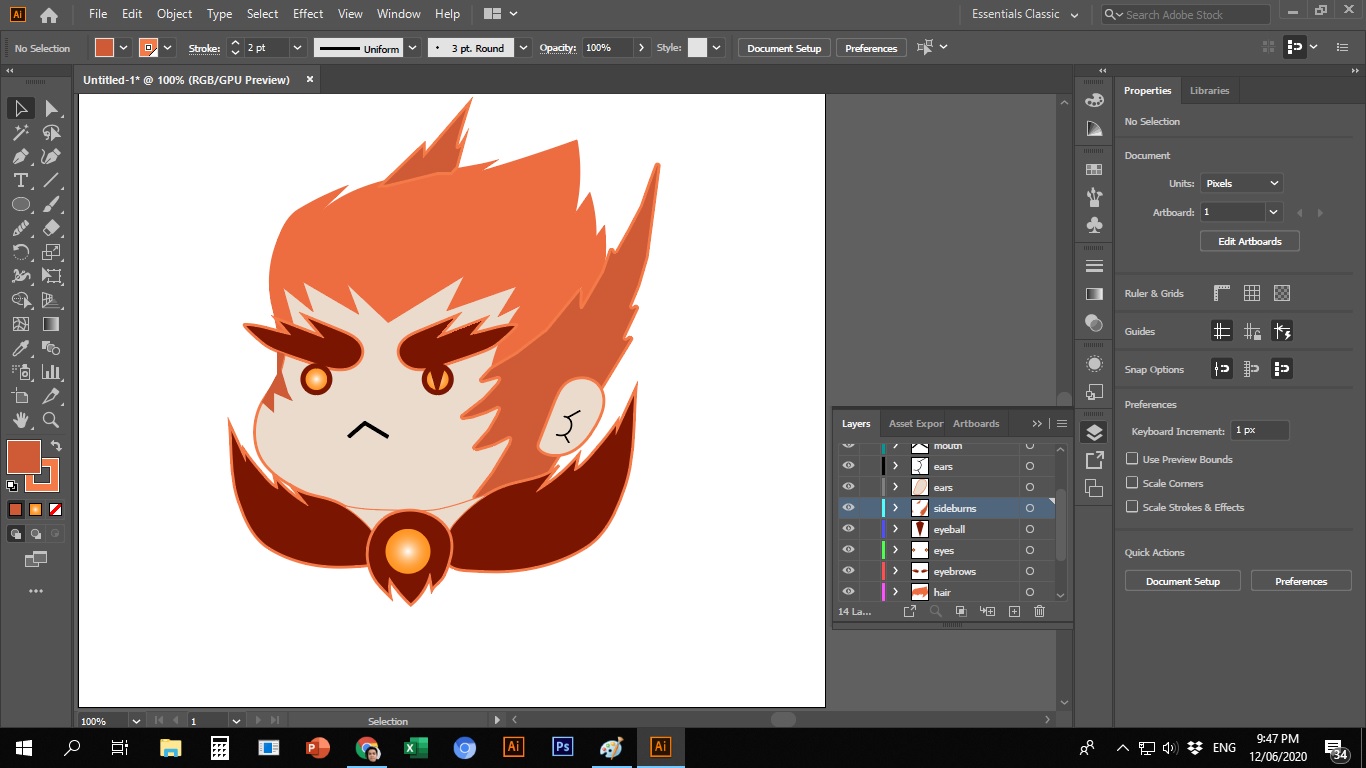
Task: Select the Selection (black arrow) tool
Action: point(20,108)
